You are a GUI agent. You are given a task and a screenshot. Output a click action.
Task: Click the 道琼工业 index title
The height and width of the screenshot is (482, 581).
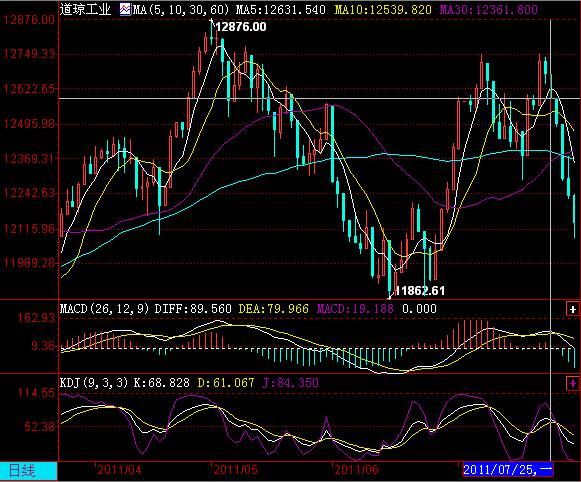pos(85,9)
